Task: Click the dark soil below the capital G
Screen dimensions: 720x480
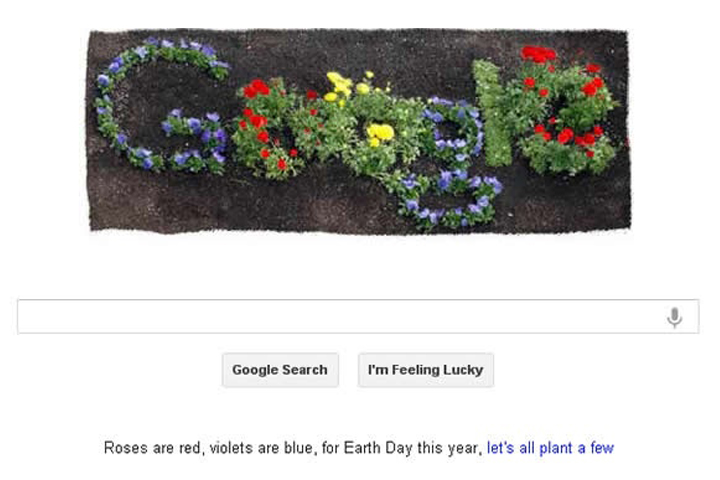Action: pyautogui.click(x=160, y=200)
